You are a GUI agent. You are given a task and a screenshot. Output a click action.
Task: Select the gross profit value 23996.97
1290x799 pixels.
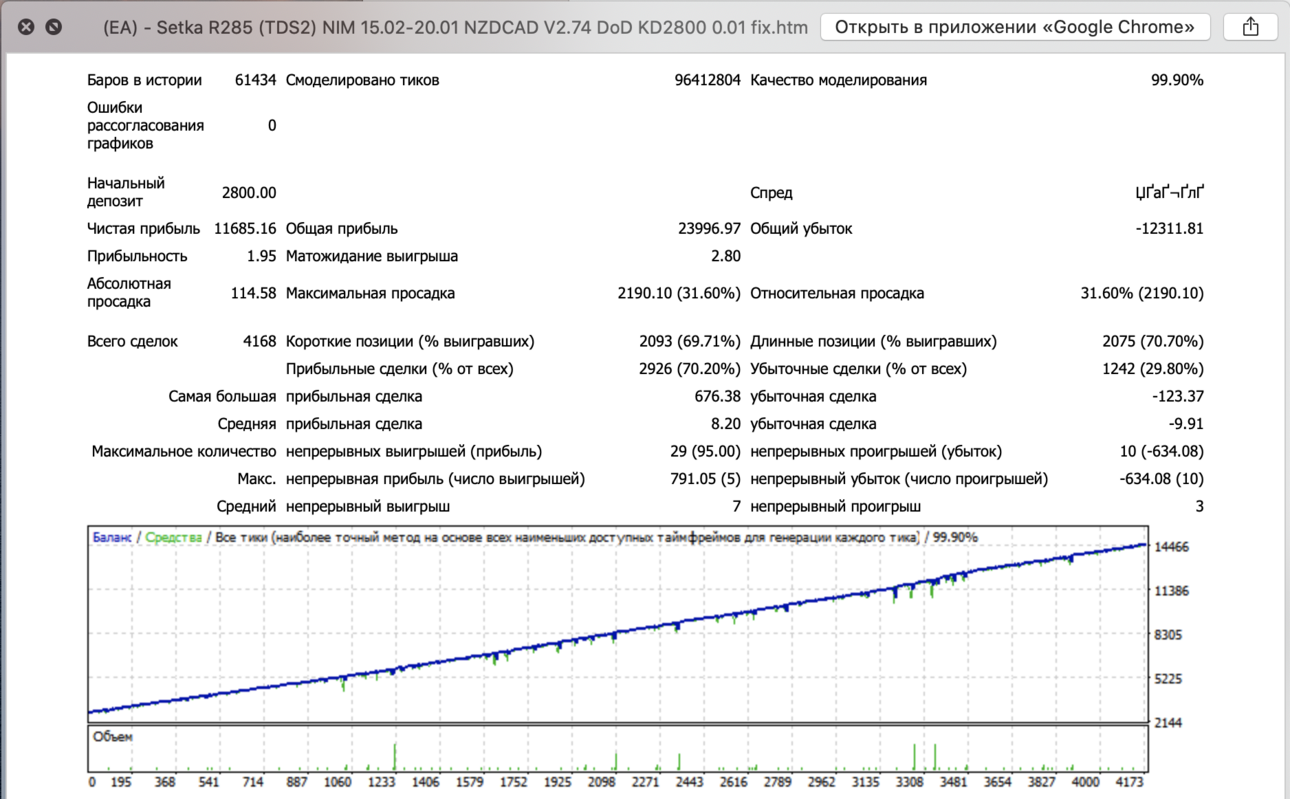point(709,229)
